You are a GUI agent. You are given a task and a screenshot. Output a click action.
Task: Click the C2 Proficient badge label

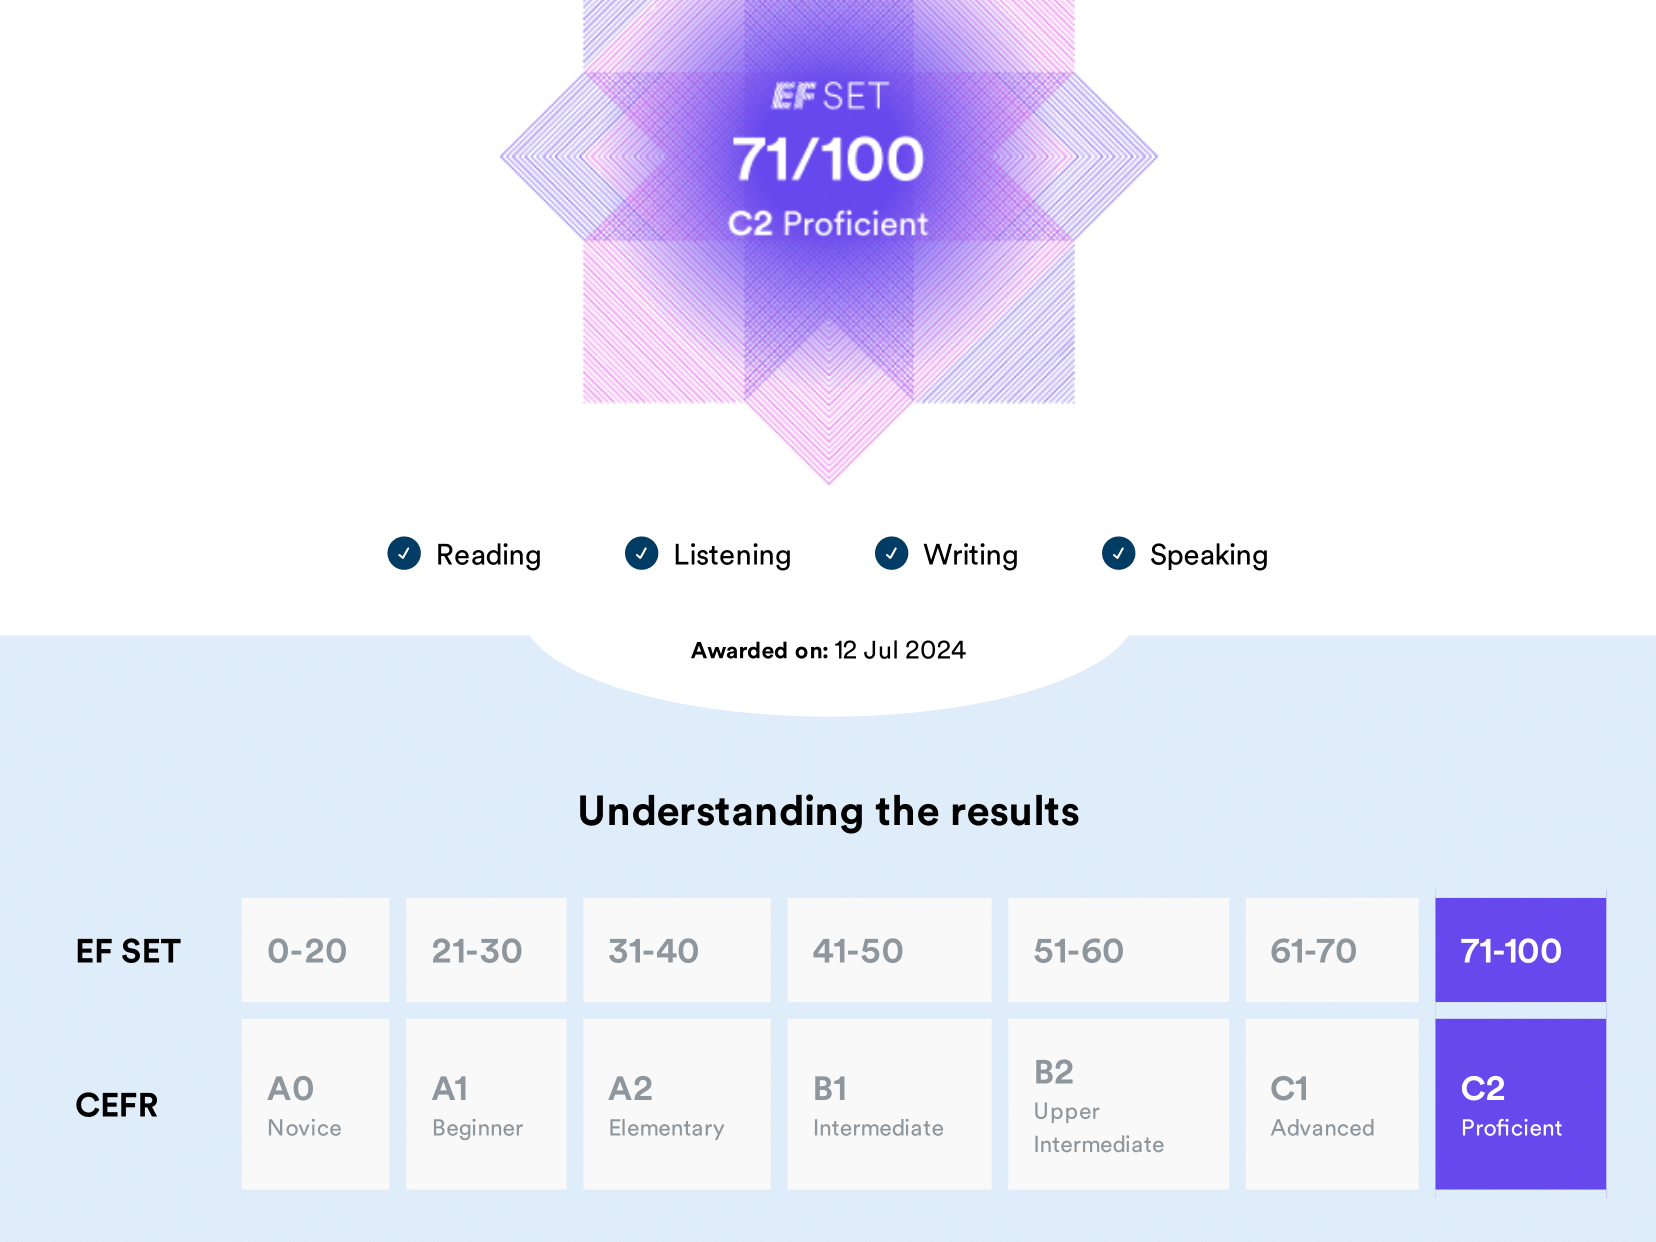tap(828, 224)
